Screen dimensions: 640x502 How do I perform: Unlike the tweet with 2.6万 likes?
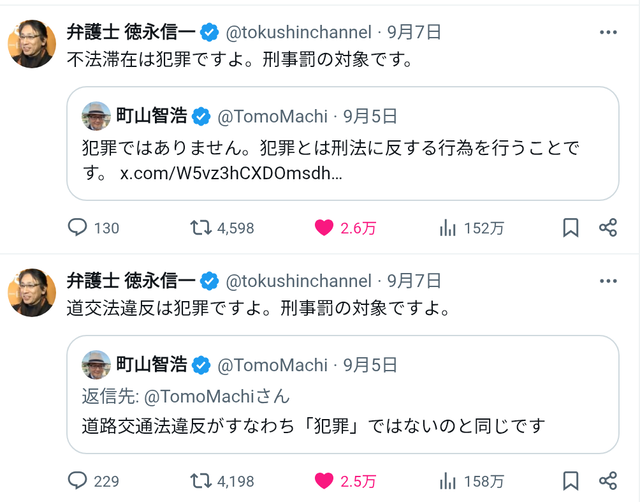[x=324, y=227]
